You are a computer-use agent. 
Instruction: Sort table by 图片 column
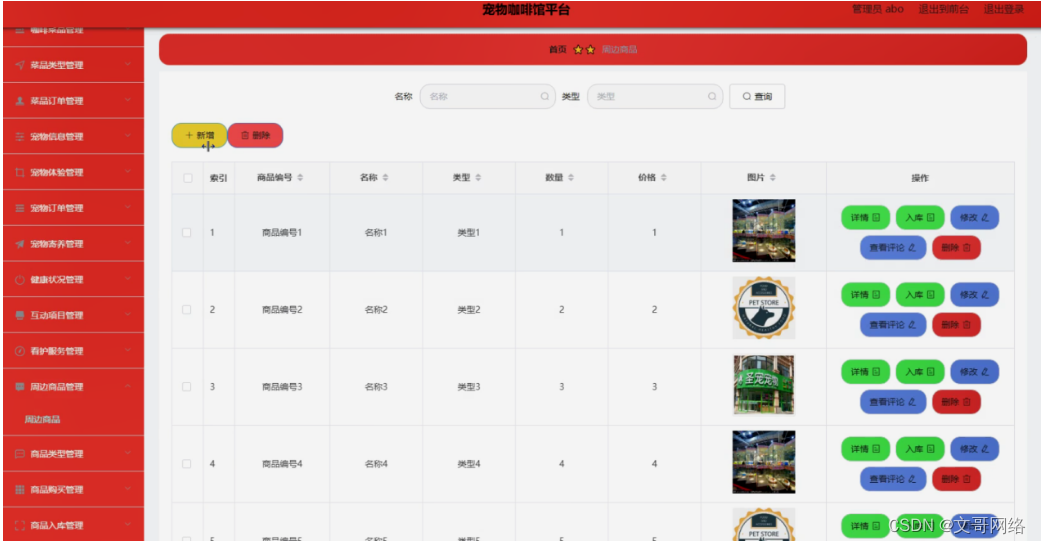click(773, 177)
